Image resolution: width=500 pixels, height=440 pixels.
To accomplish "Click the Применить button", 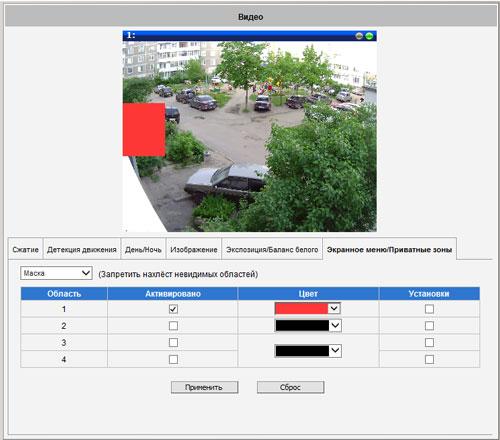I will (204, 387).
